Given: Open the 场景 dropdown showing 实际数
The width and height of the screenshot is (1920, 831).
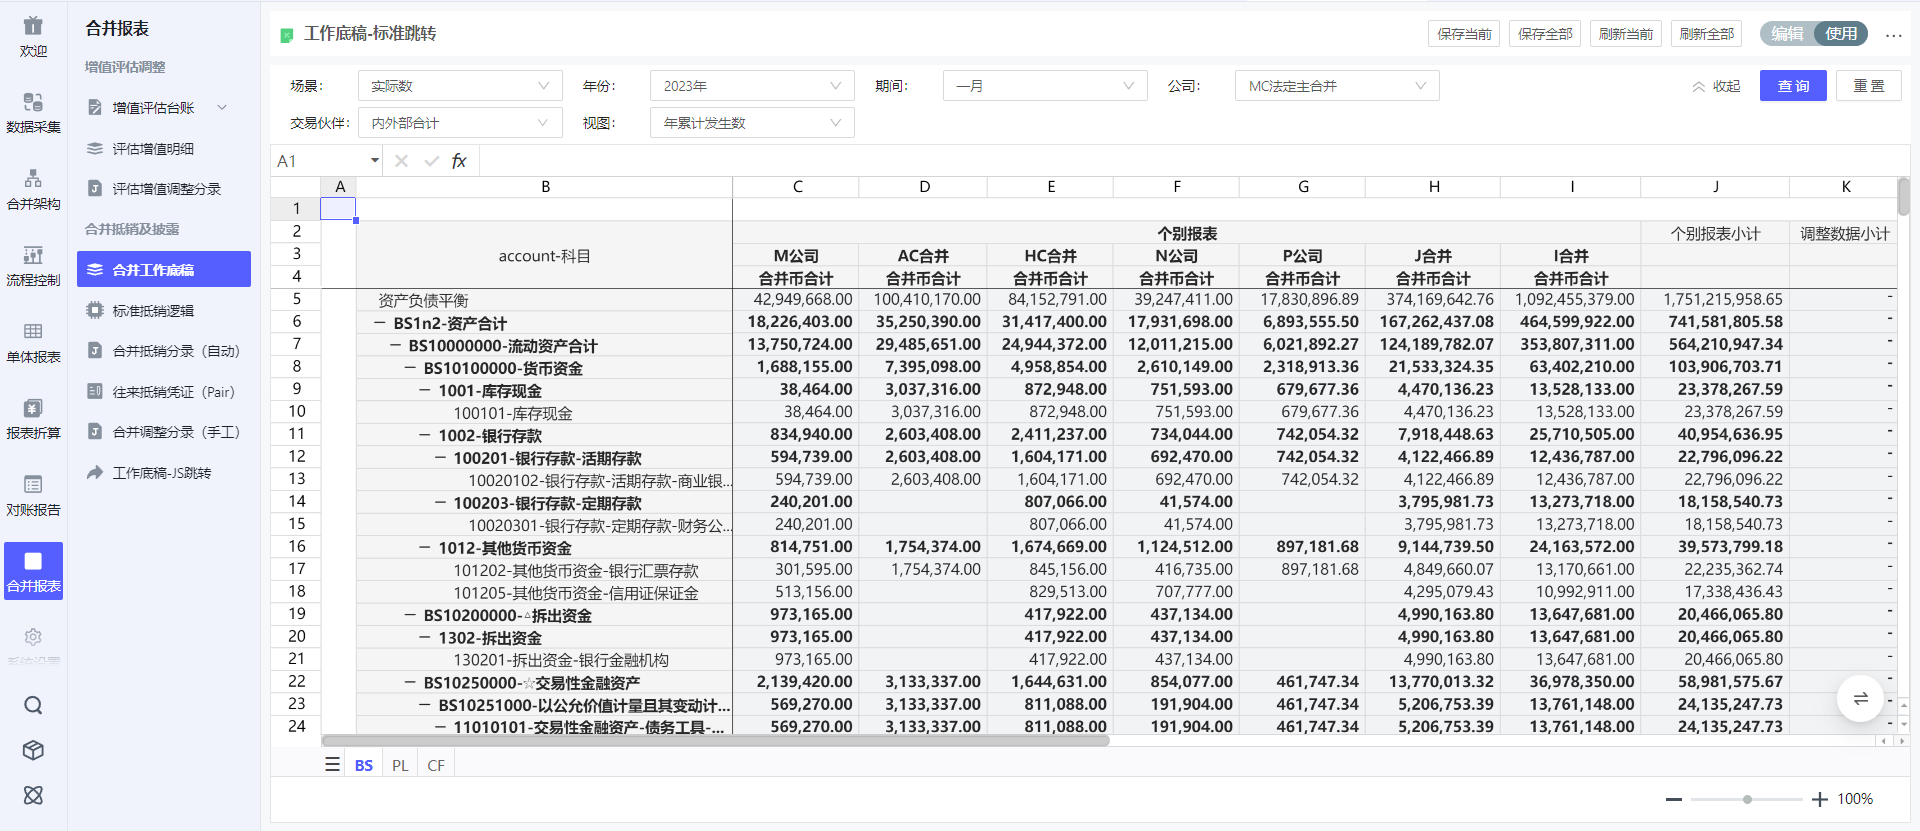Looking at the screenshot, I should 459,86.
